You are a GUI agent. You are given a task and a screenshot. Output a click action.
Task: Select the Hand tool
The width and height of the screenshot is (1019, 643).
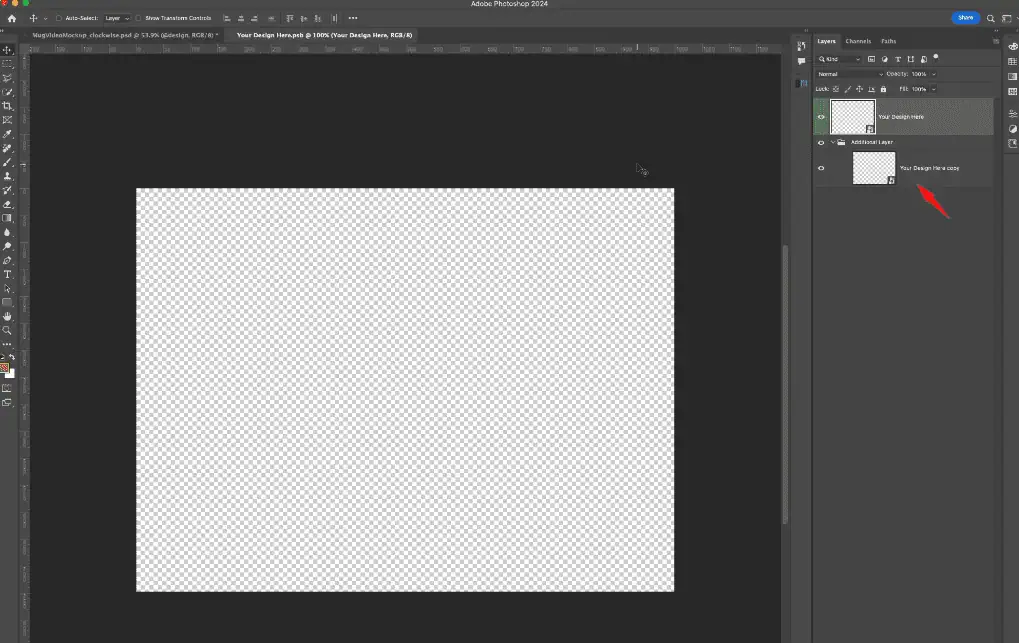(7, 316)
